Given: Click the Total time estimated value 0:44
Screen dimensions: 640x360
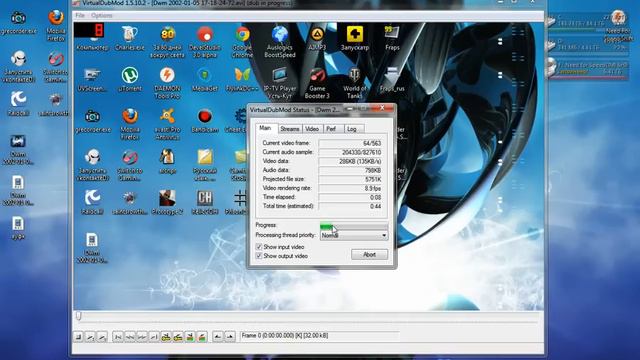Looking at the screenshot, I should [x=350, y=206].
